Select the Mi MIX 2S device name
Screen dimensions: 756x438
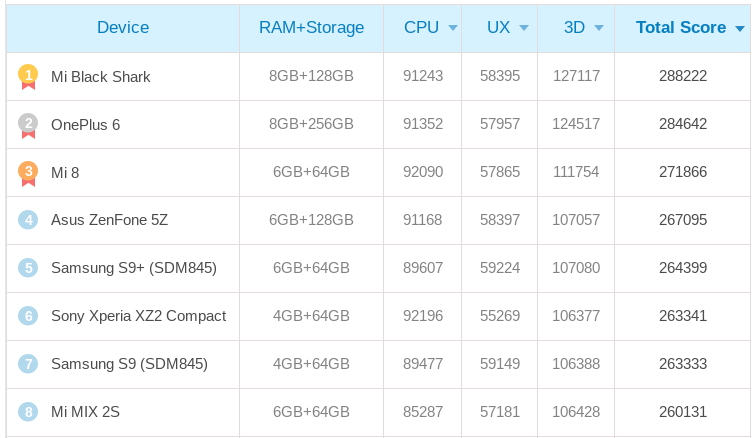coord(85,412)
